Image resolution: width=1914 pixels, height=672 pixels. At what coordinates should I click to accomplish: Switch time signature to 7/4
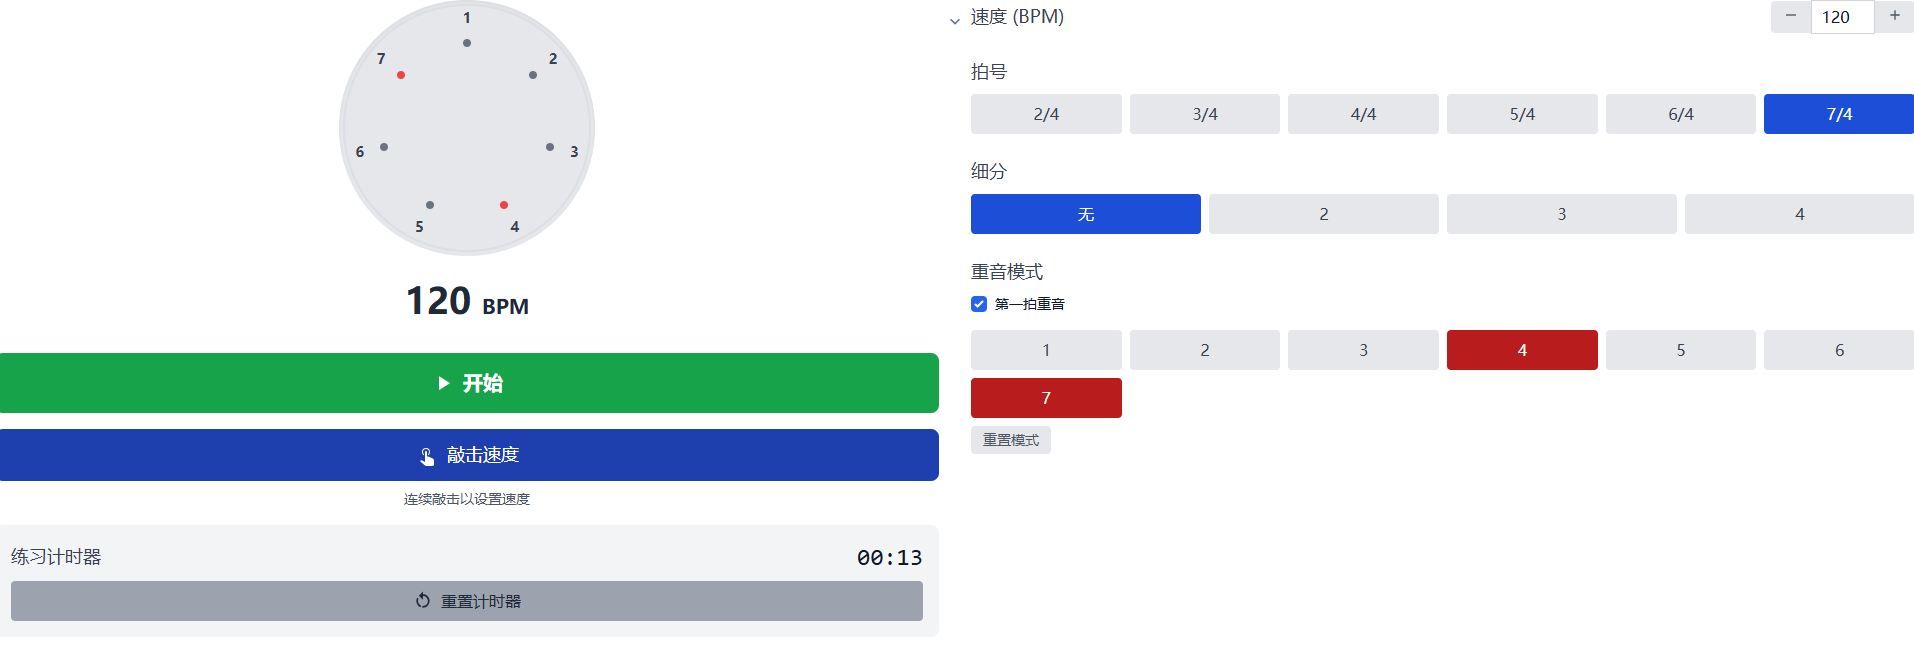click(1838, 113)
